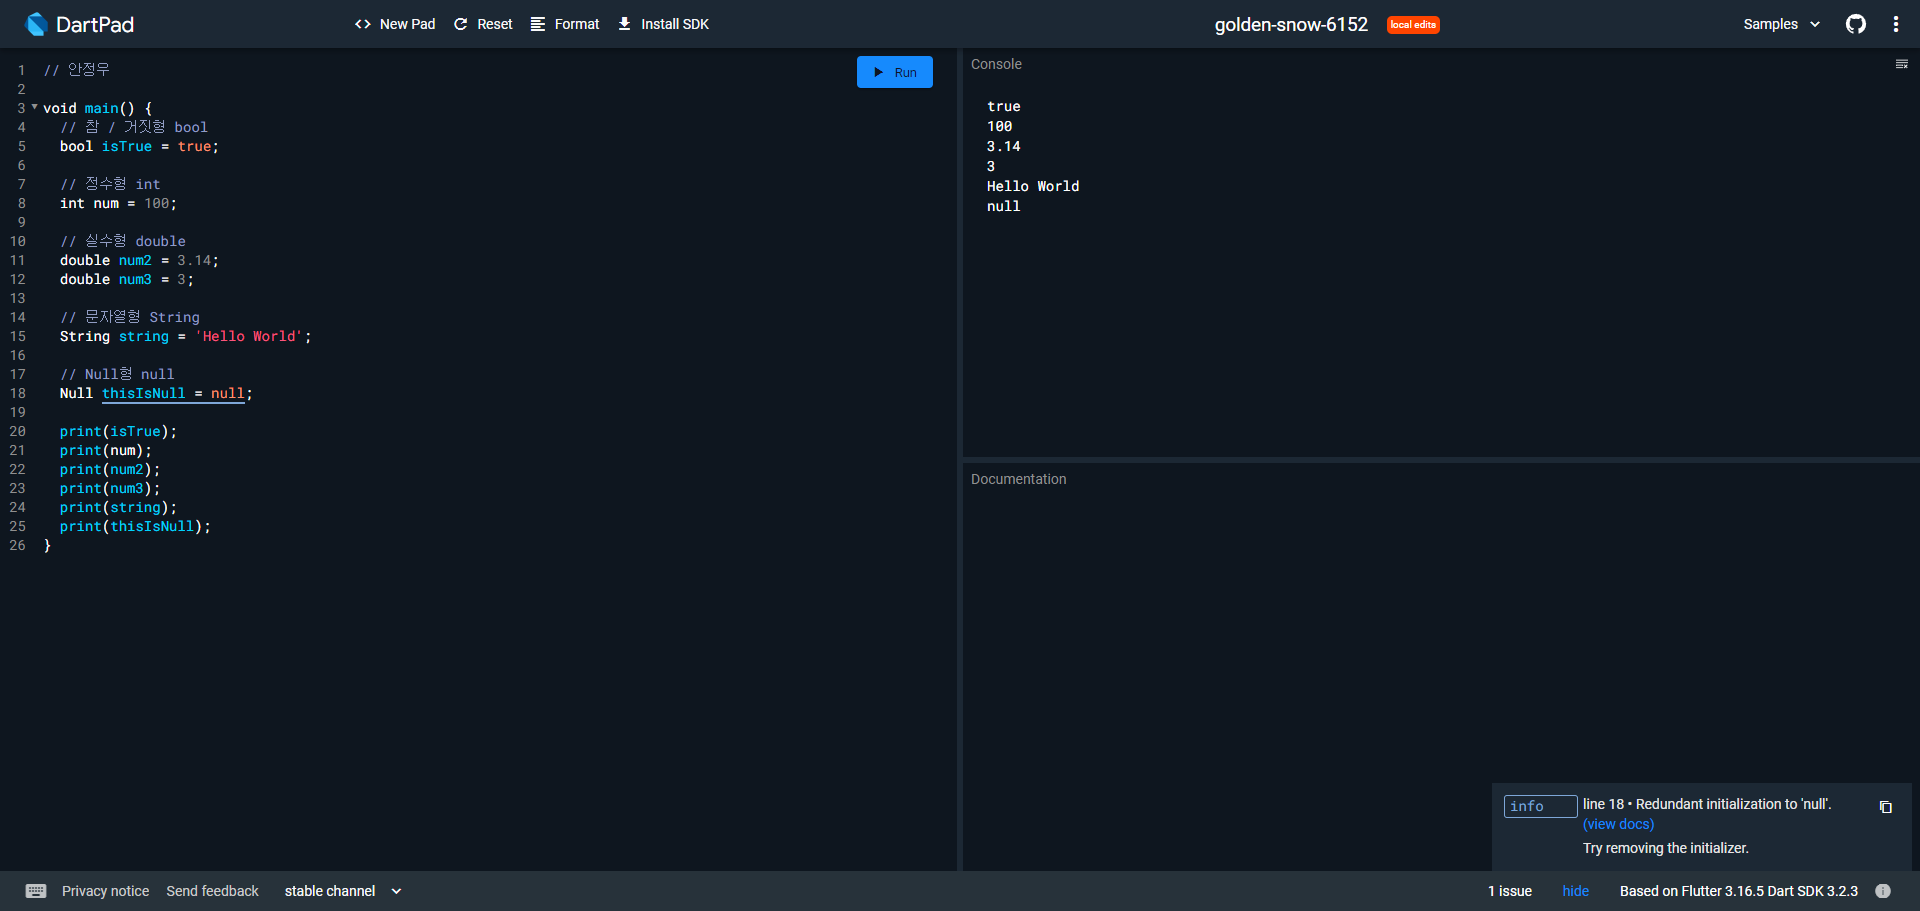Click the New Pad code brackets icon
1920x911 pixels.
click(x=363, y=24)
